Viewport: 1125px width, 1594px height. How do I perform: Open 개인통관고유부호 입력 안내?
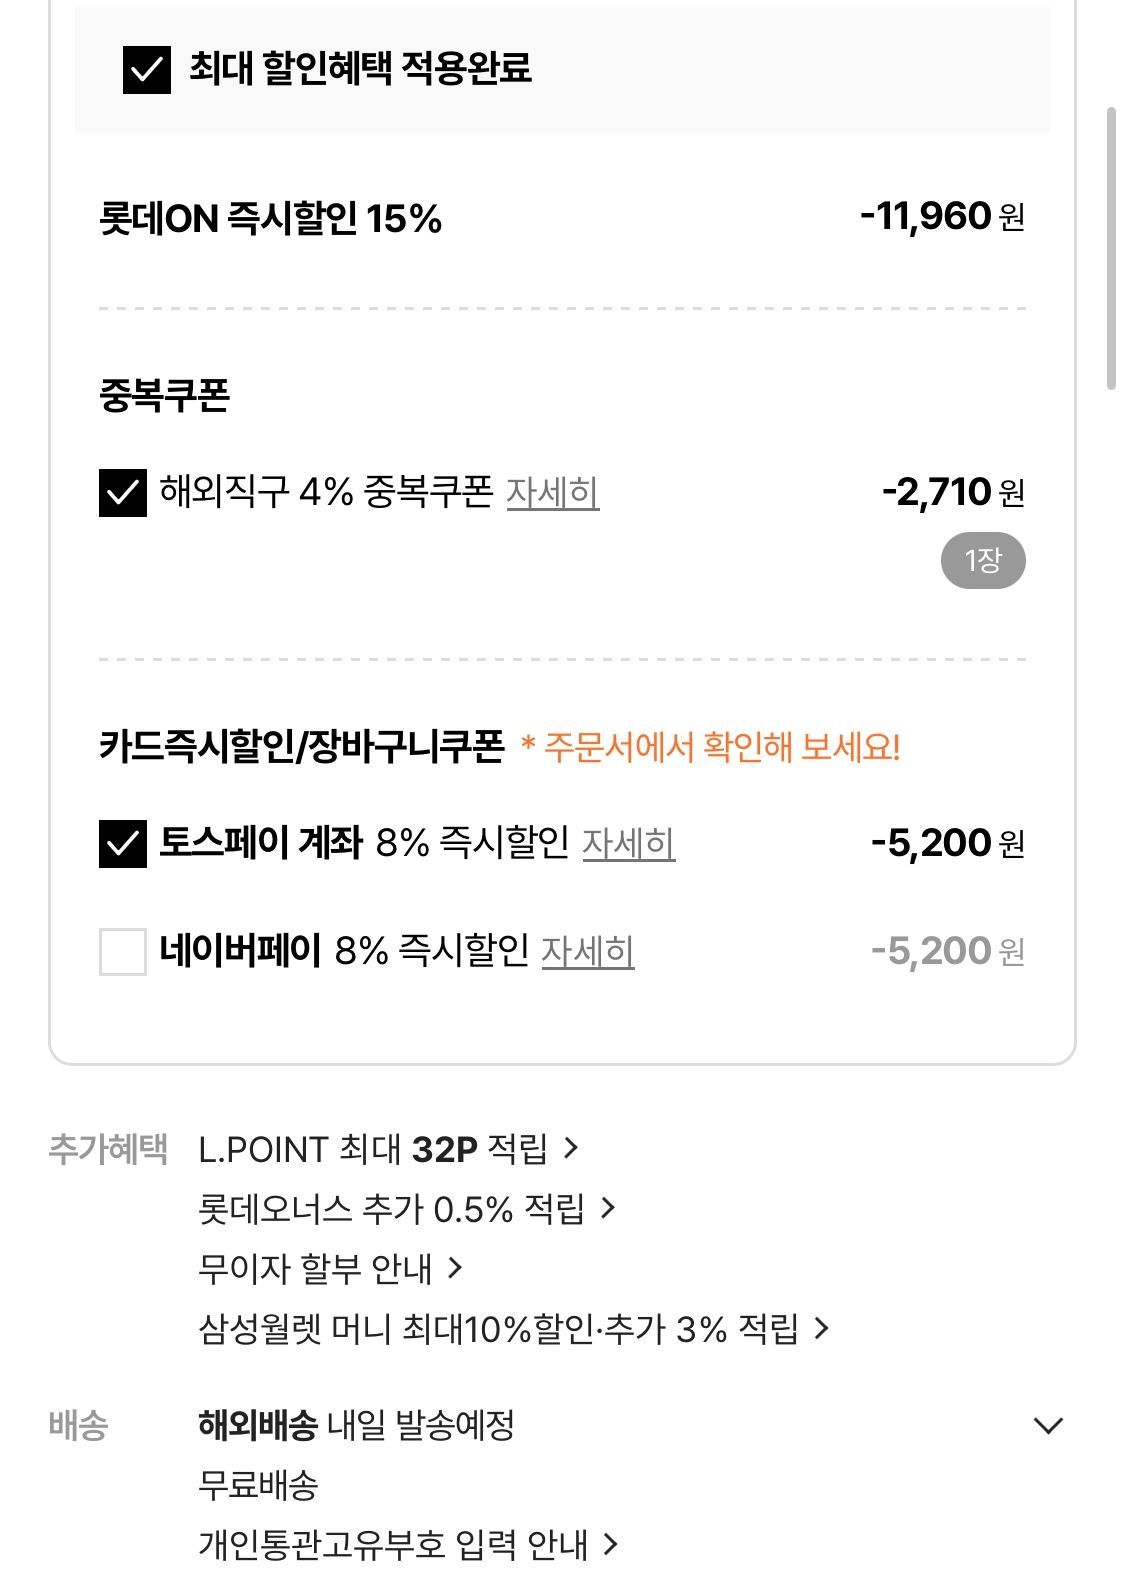pos(393,1545)
